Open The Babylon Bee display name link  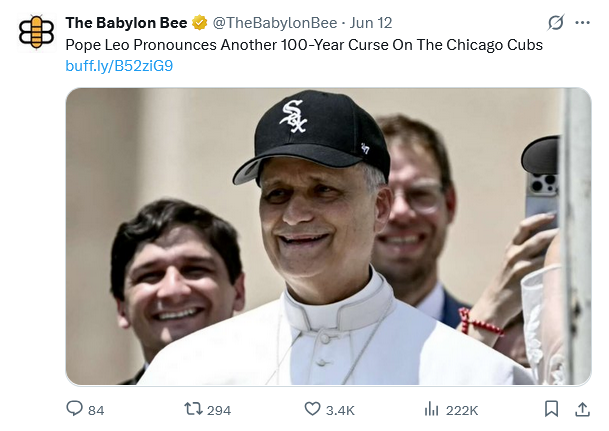125,22
